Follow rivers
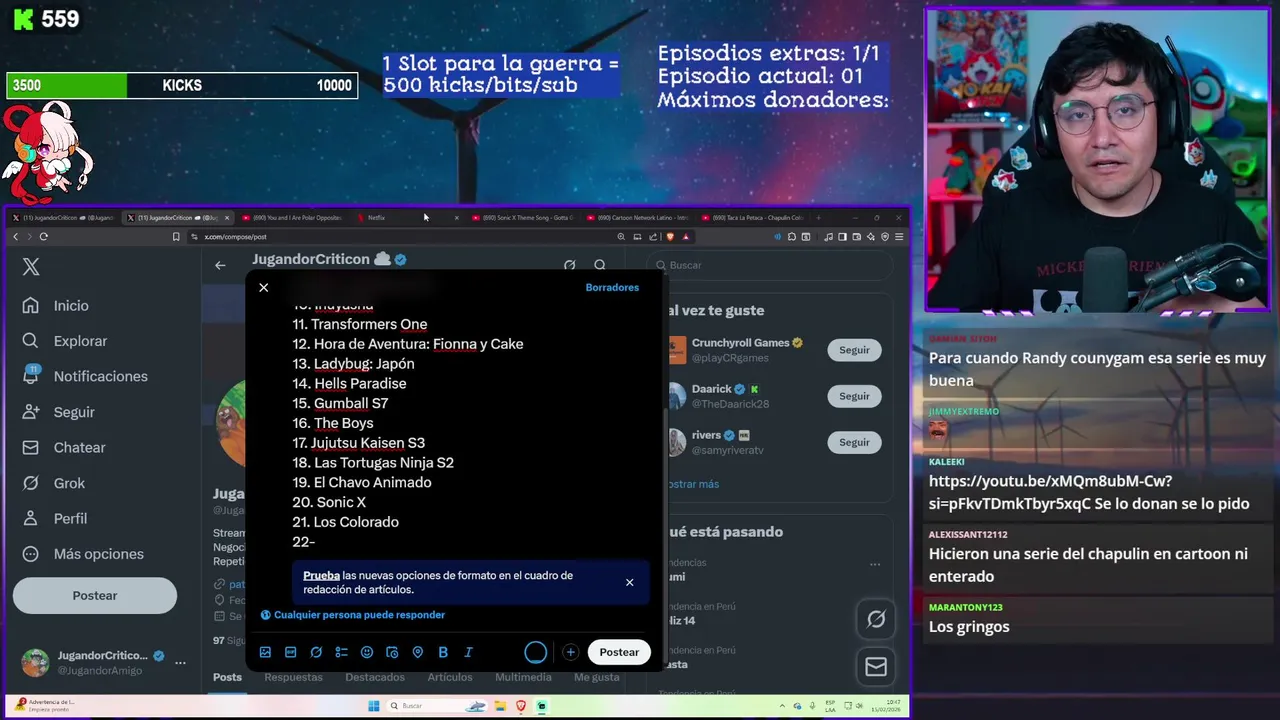Screen dimensions: 1280x720 point(854,442)
